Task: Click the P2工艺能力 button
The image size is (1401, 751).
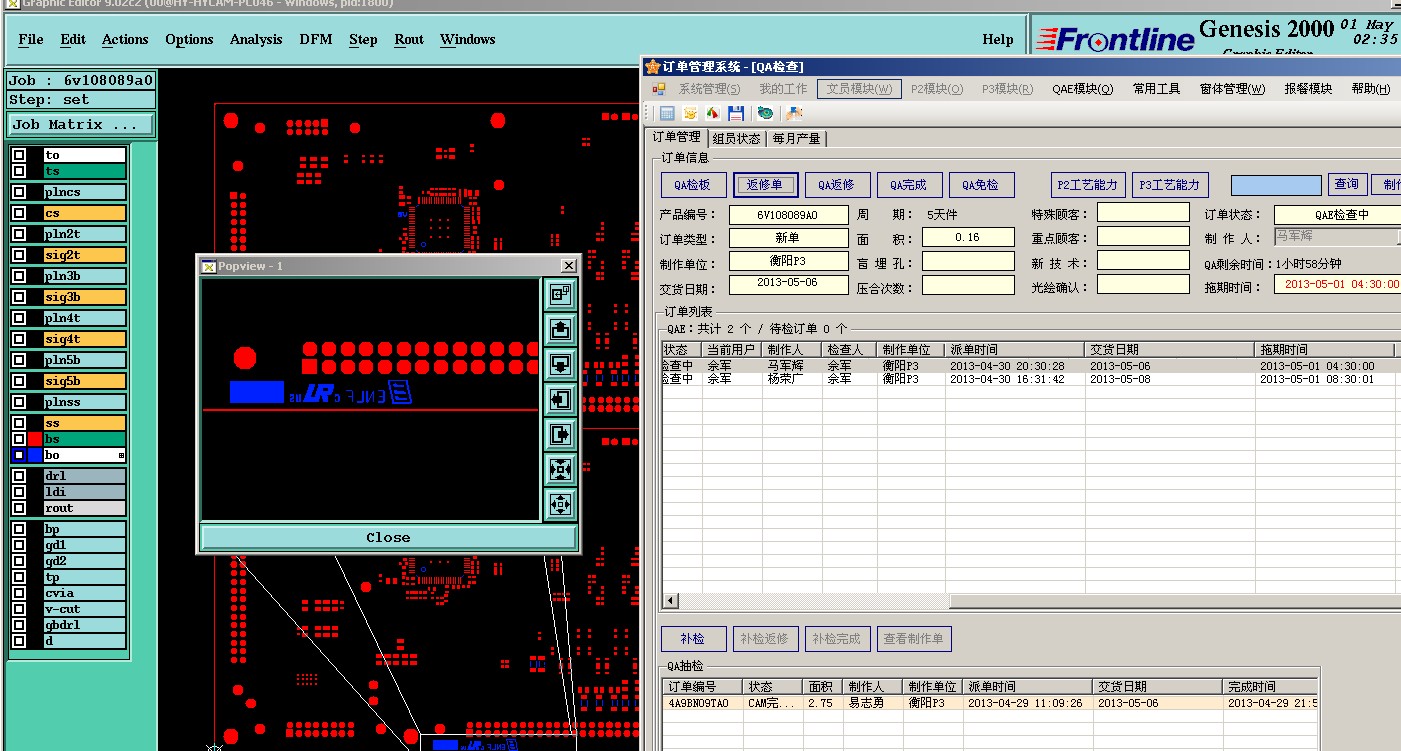Action: point(1089,185)
